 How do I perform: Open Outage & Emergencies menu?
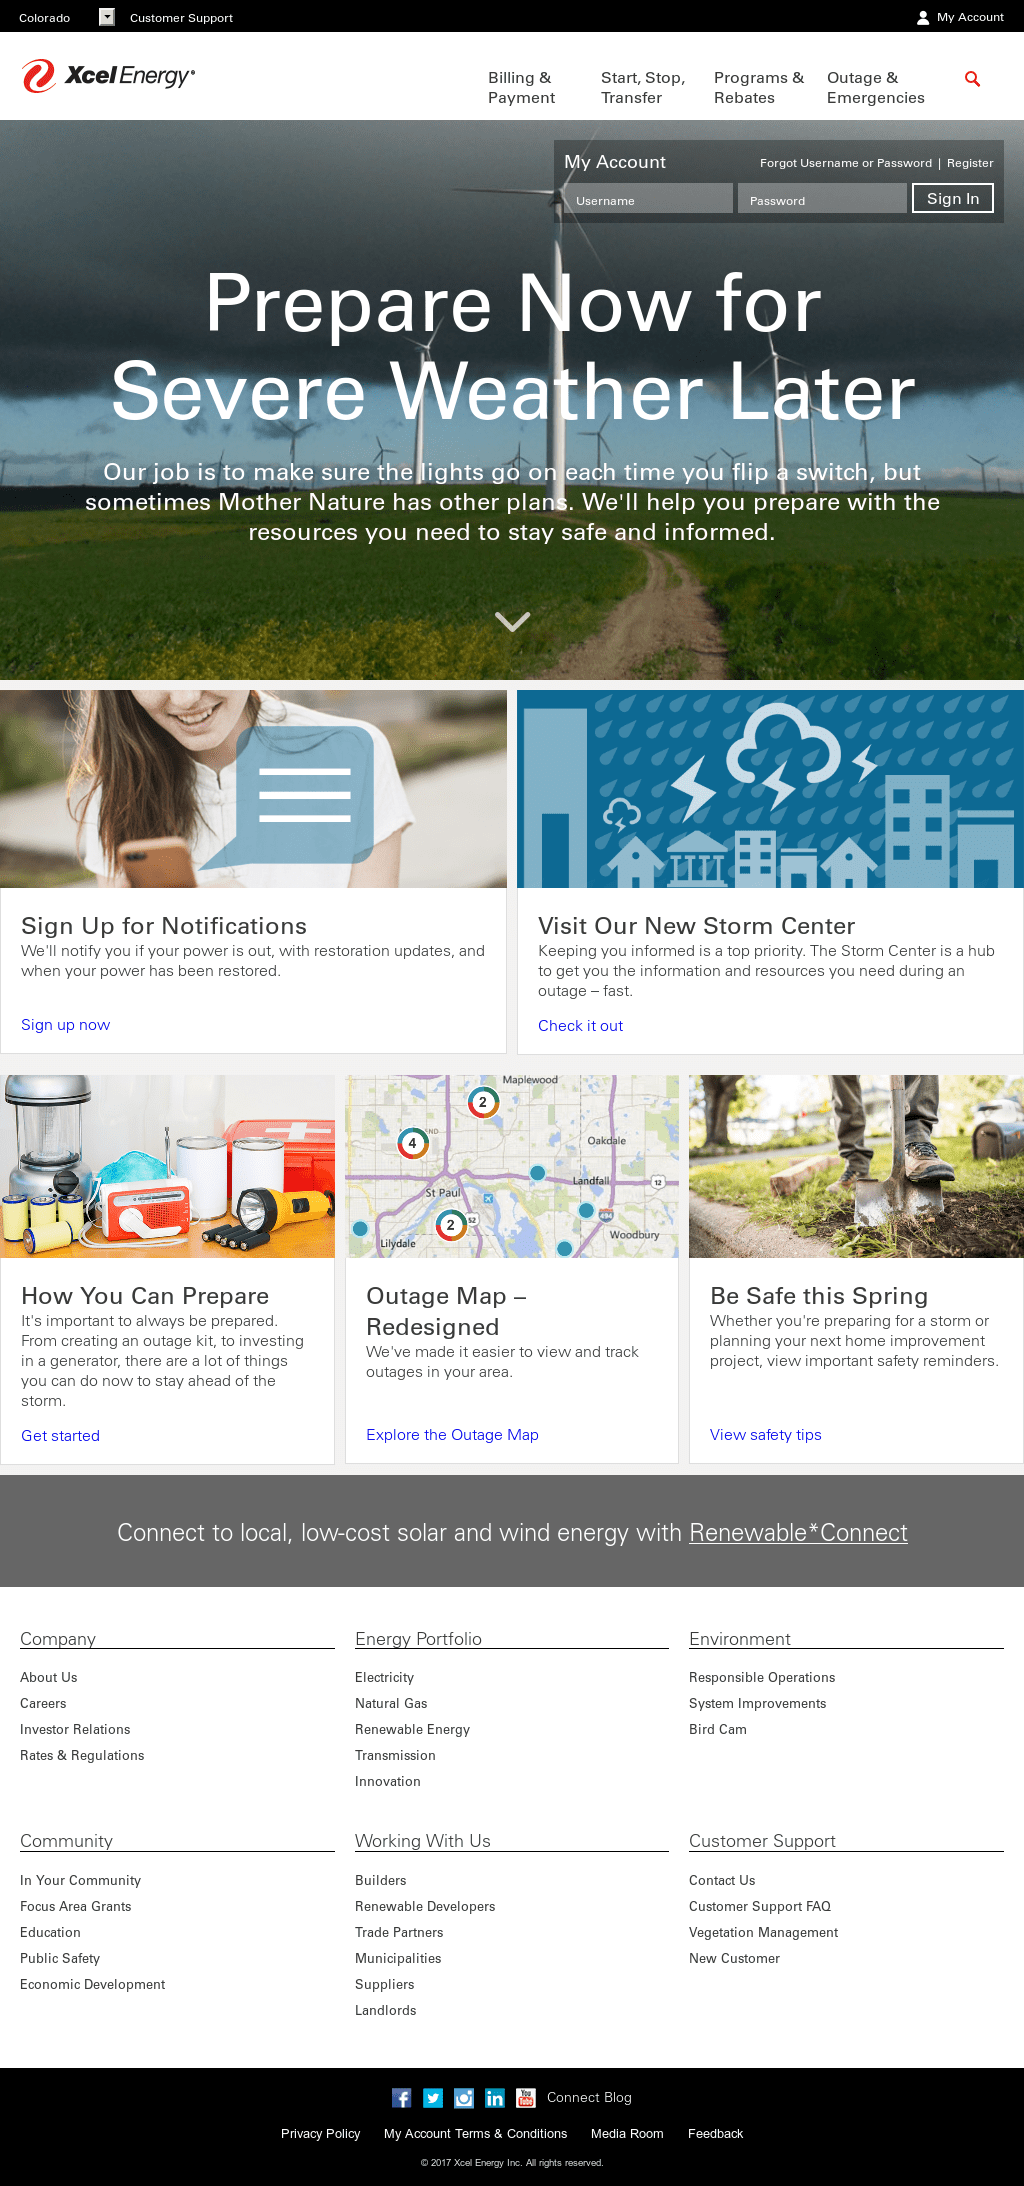click(876, 88)
